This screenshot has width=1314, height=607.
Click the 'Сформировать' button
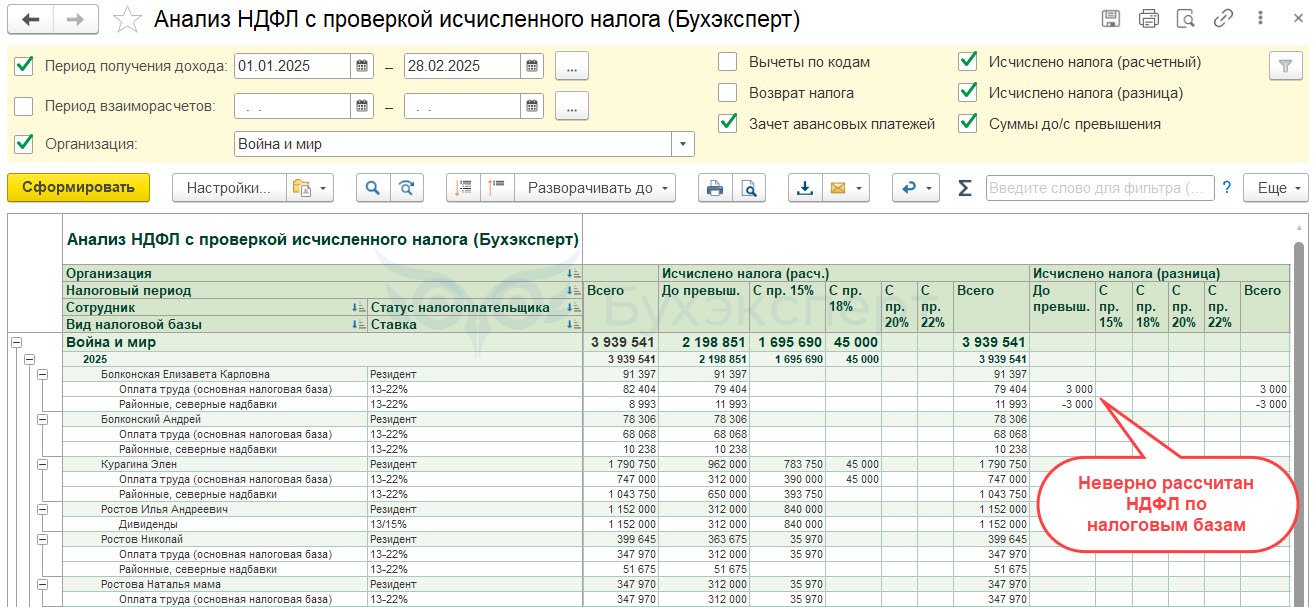point(78,188)
